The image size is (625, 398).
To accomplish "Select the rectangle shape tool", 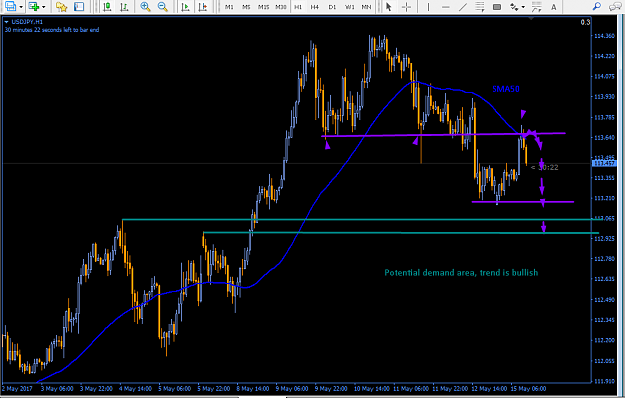I will click(x=497, y=6).
